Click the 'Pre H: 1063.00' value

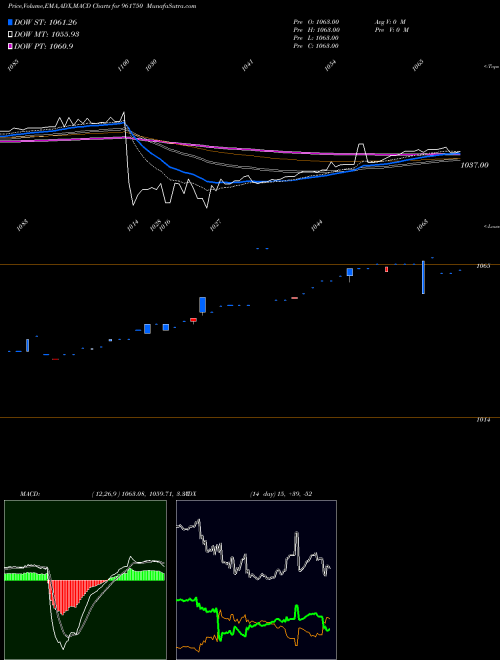point(316,30)
